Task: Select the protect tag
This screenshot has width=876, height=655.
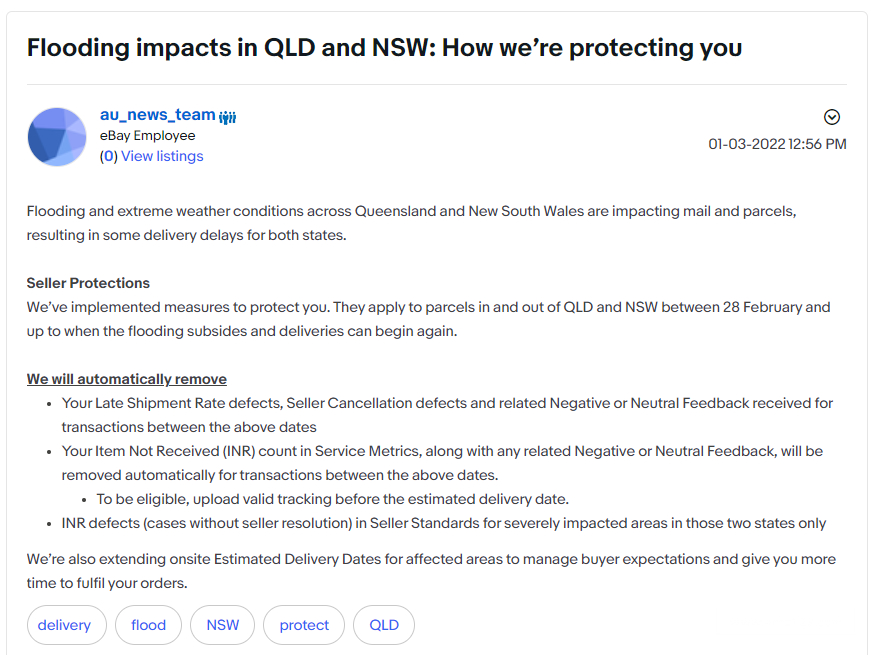Action: click(x=304, y=625)
